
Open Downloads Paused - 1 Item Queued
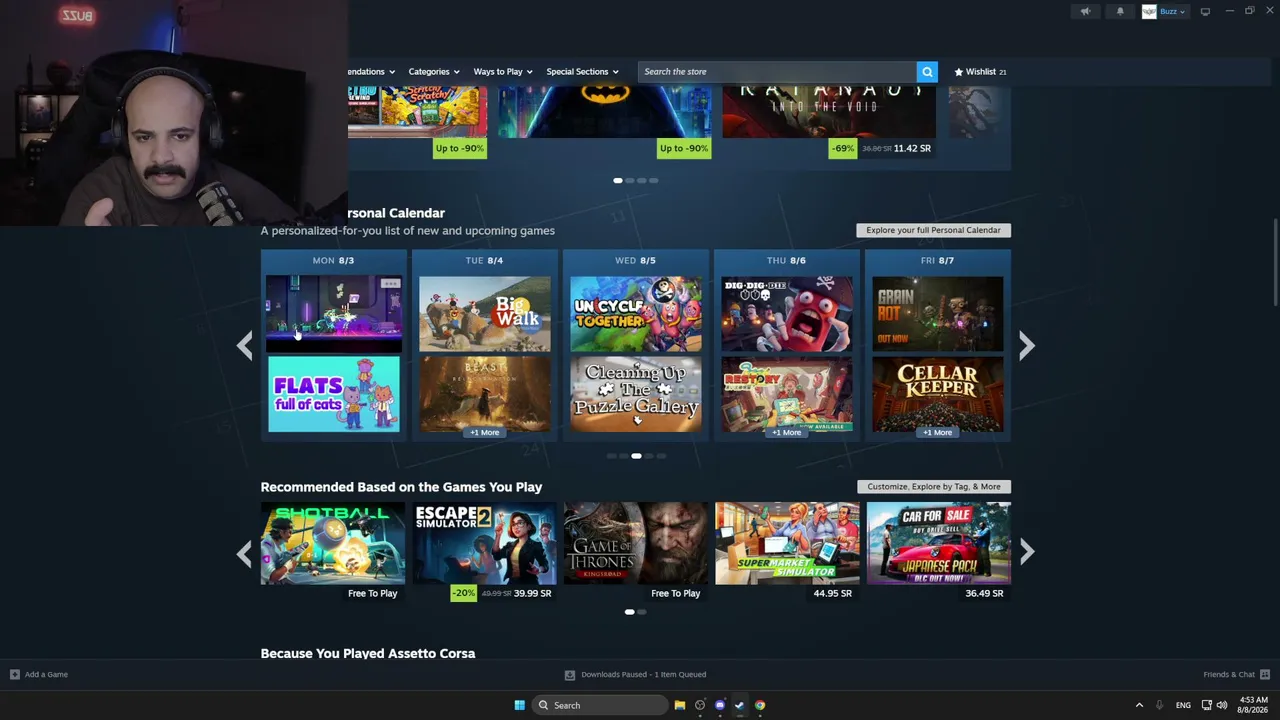click(643, 674)
